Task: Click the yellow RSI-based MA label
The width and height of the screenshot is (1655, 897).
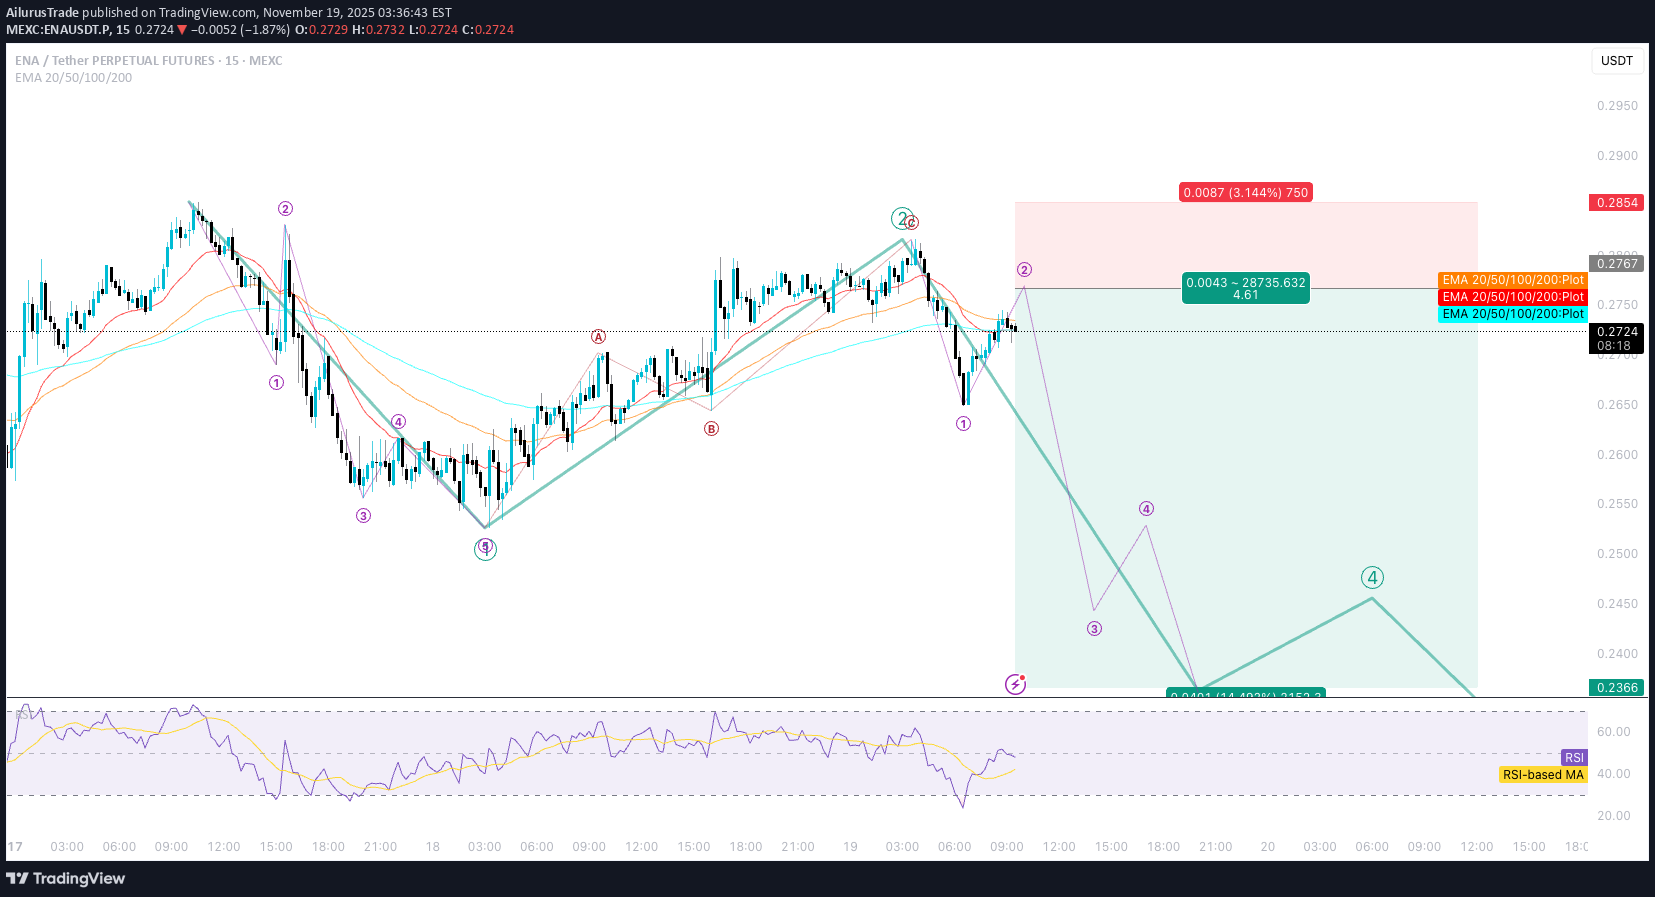Action: 1543,775
